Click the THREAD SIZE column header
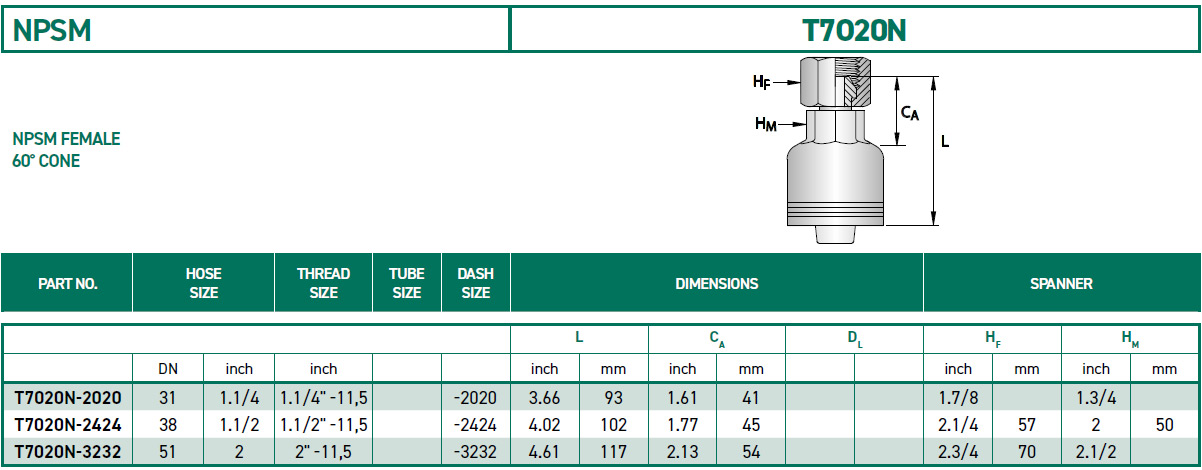Screen dimensions: 1202x470 324,283
